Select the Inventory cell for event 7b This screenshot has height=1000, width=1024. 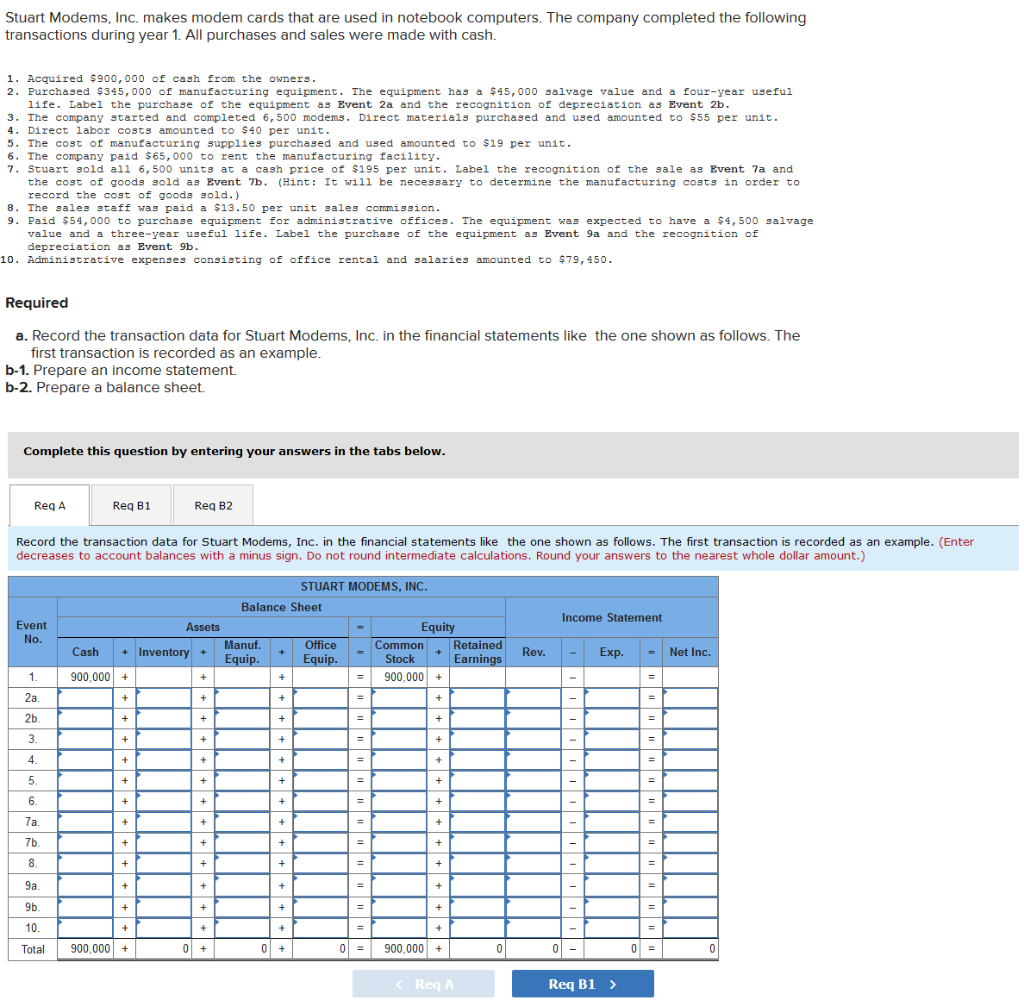click(164, 843)
